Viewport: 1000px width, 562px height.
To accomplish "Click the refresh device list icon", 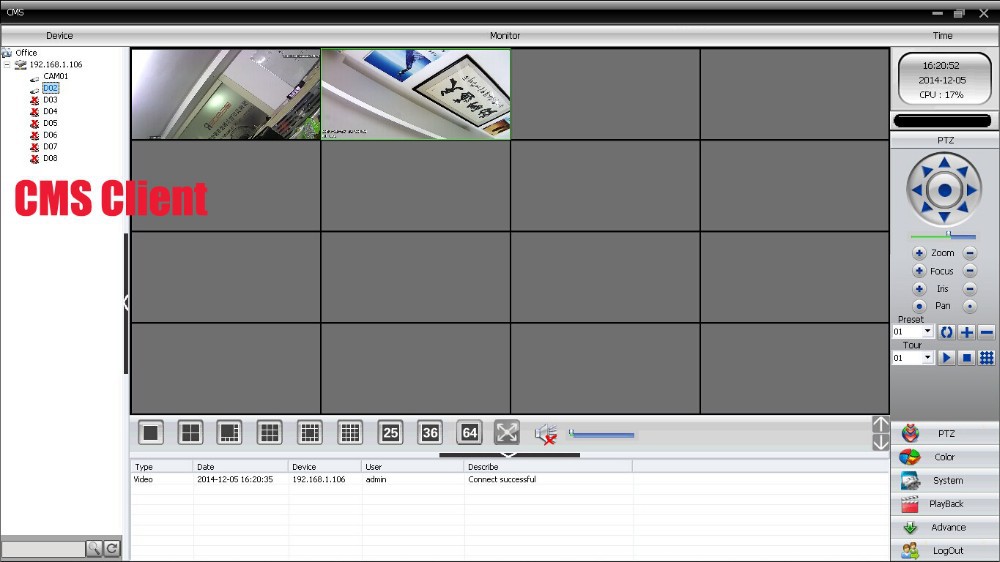I will [112, 548].
